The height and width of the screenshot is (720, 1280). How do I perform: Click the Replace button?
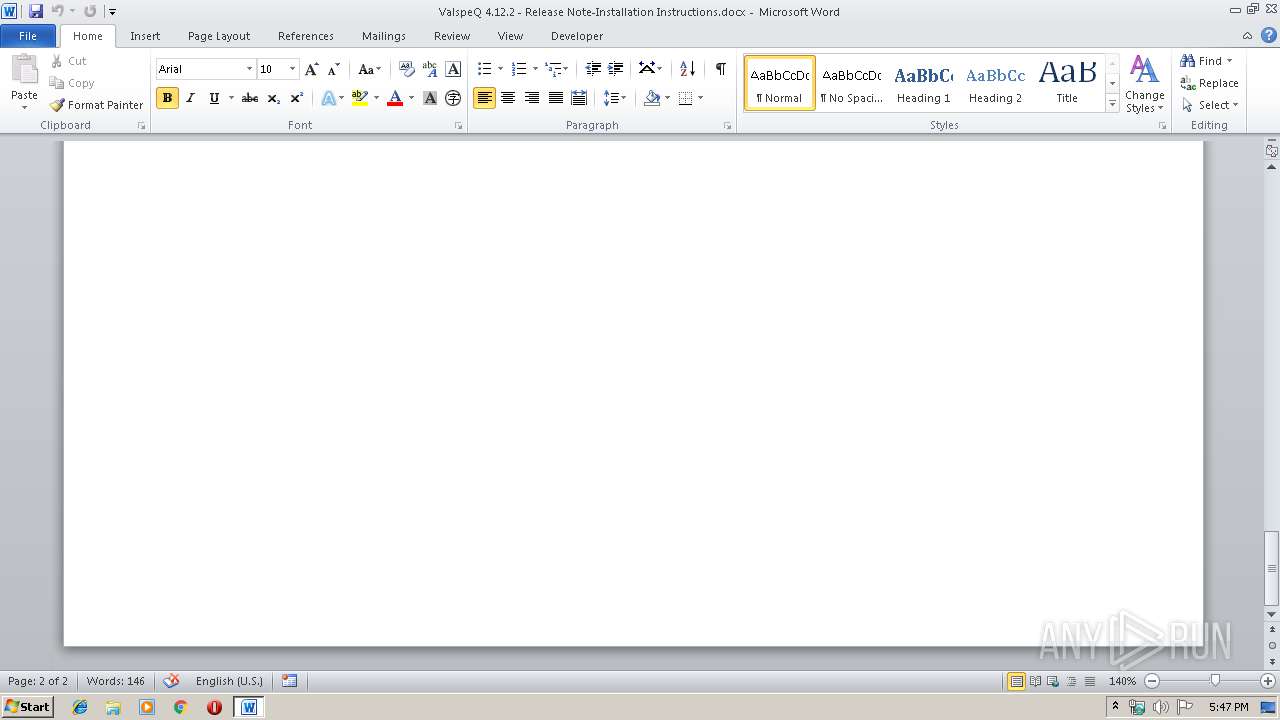pyautogui.click(x=1209, y=83)
